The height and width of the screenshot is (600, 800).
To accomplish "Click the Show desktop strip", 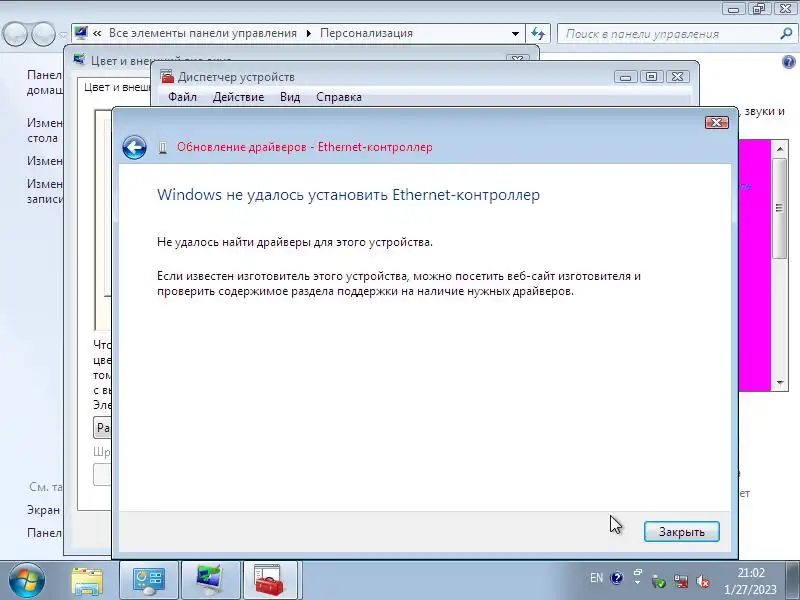I will 793,581.
